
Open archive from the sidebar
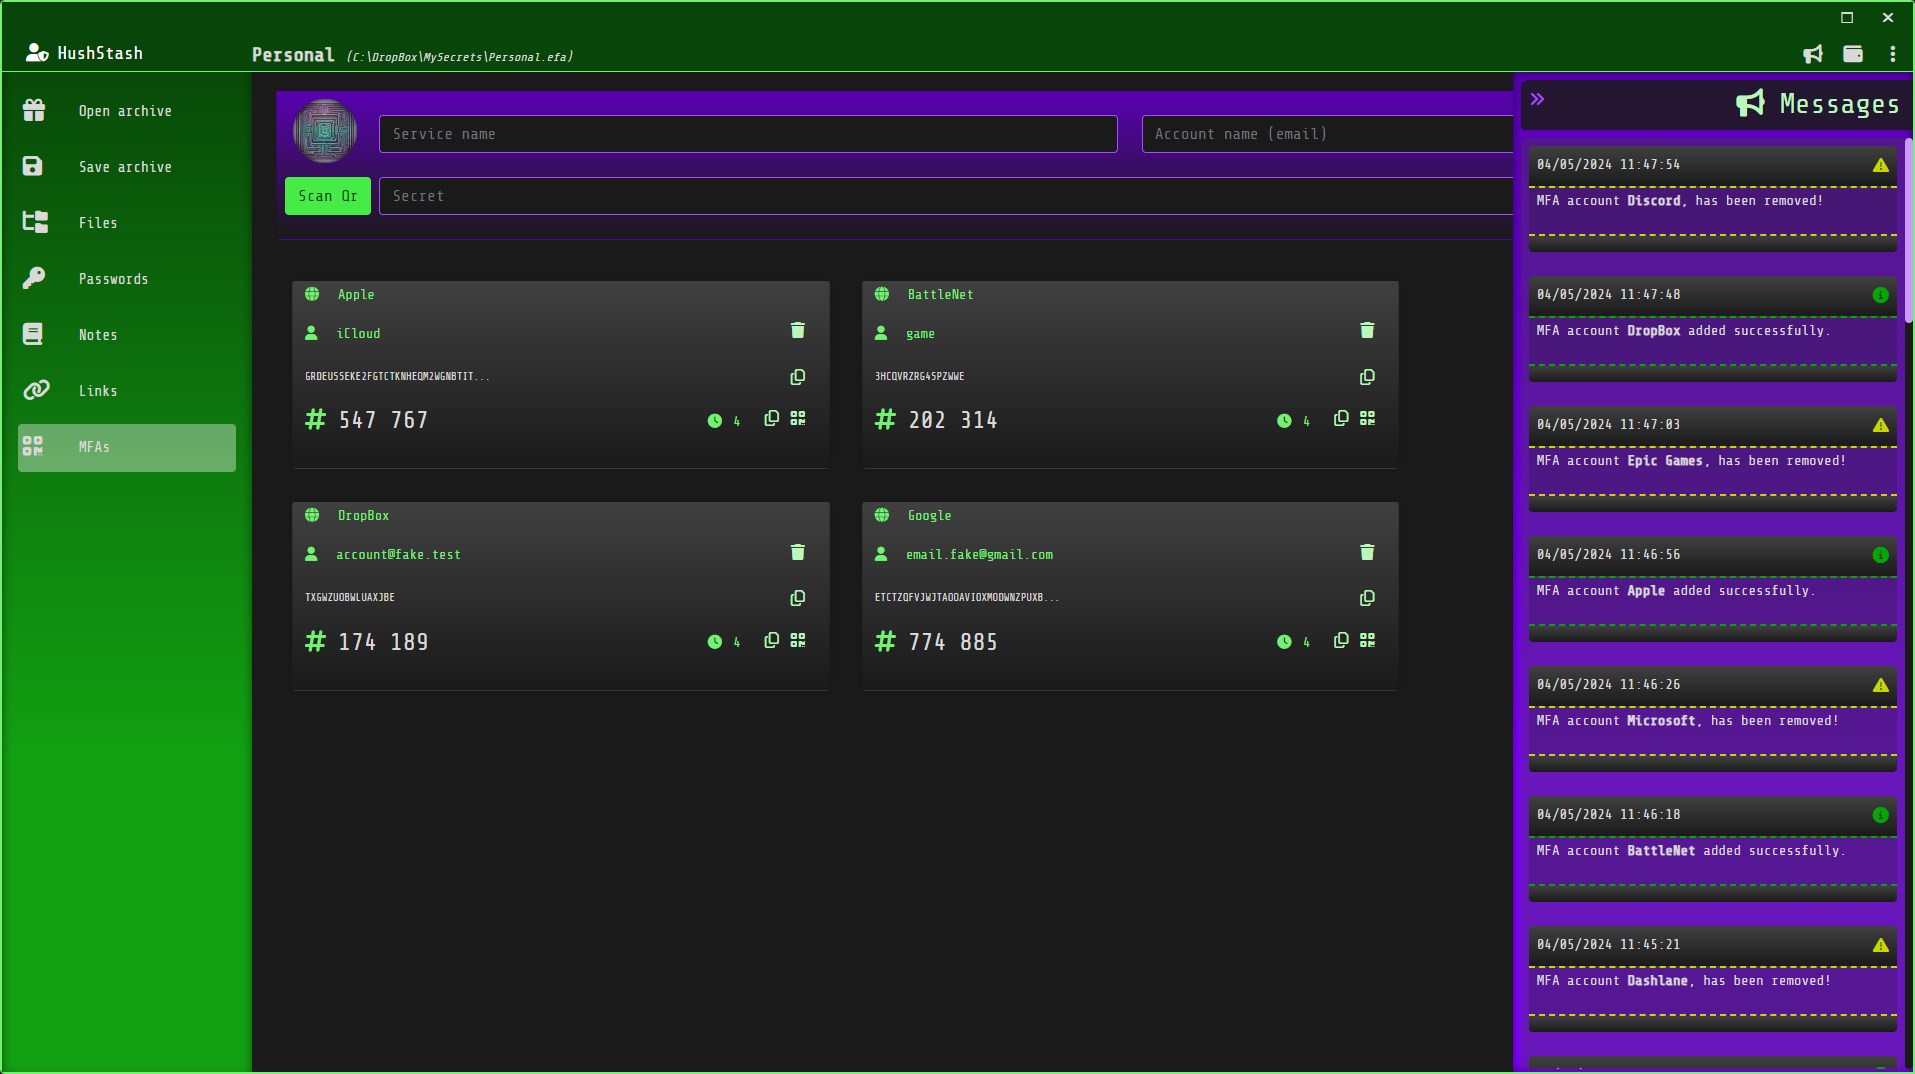[x=127, y=111]
